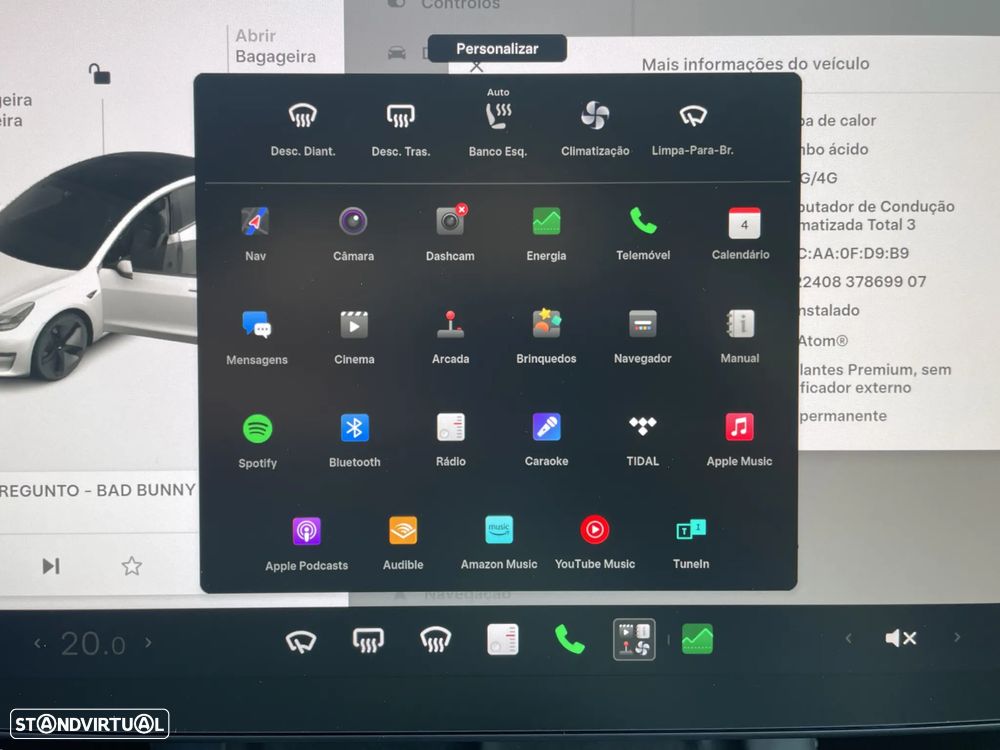Screen dimensions: 1000x750
Task: Activate wipers Limpa-Para-Br. in popup
Action: pos(693,127)
